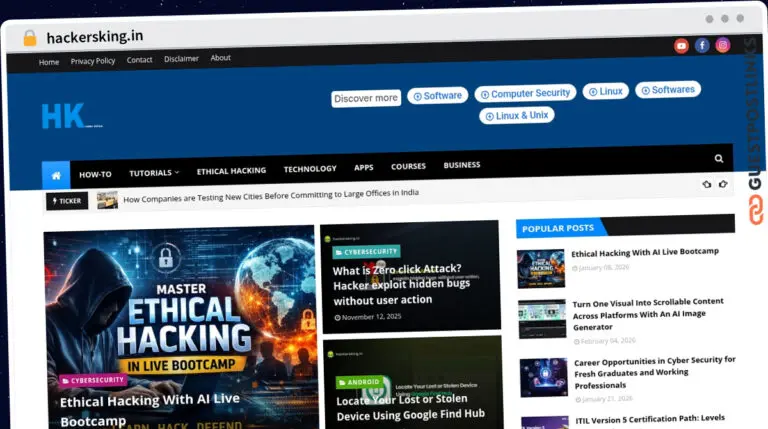Open the search magnifier icon
768x429 pixels.
(719, 158)
